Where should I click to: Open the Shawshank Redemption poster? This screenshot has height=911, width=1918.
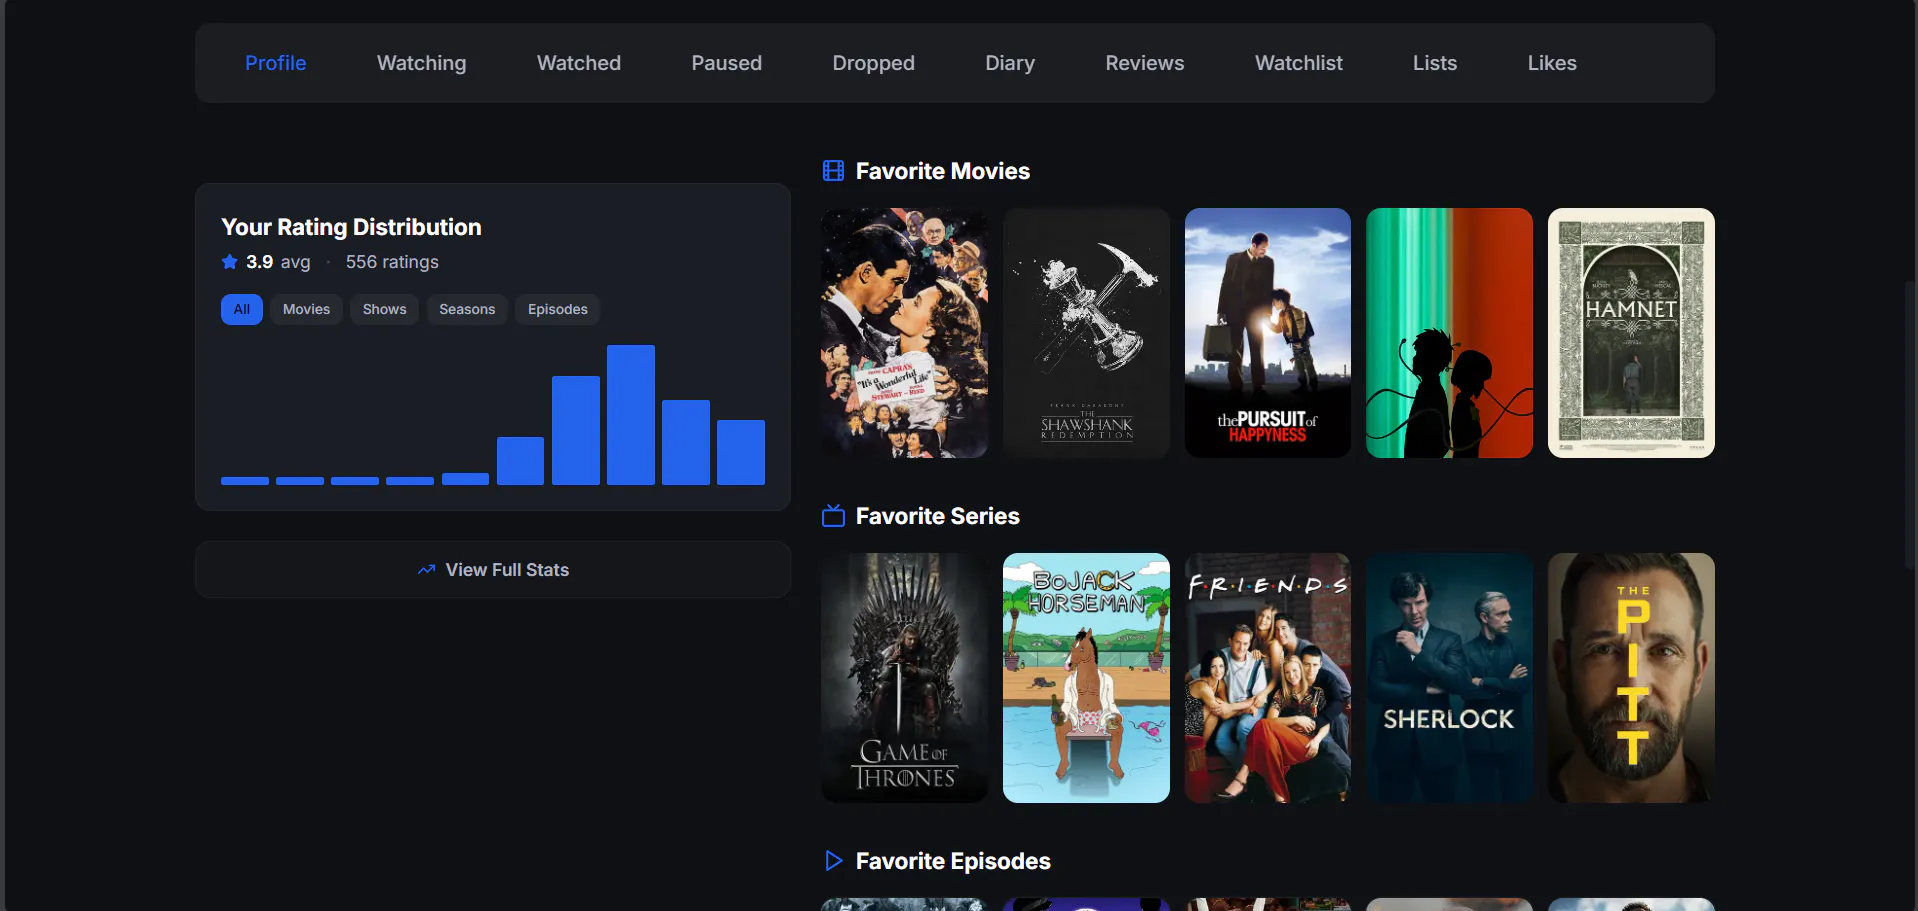coord(1086,333)
